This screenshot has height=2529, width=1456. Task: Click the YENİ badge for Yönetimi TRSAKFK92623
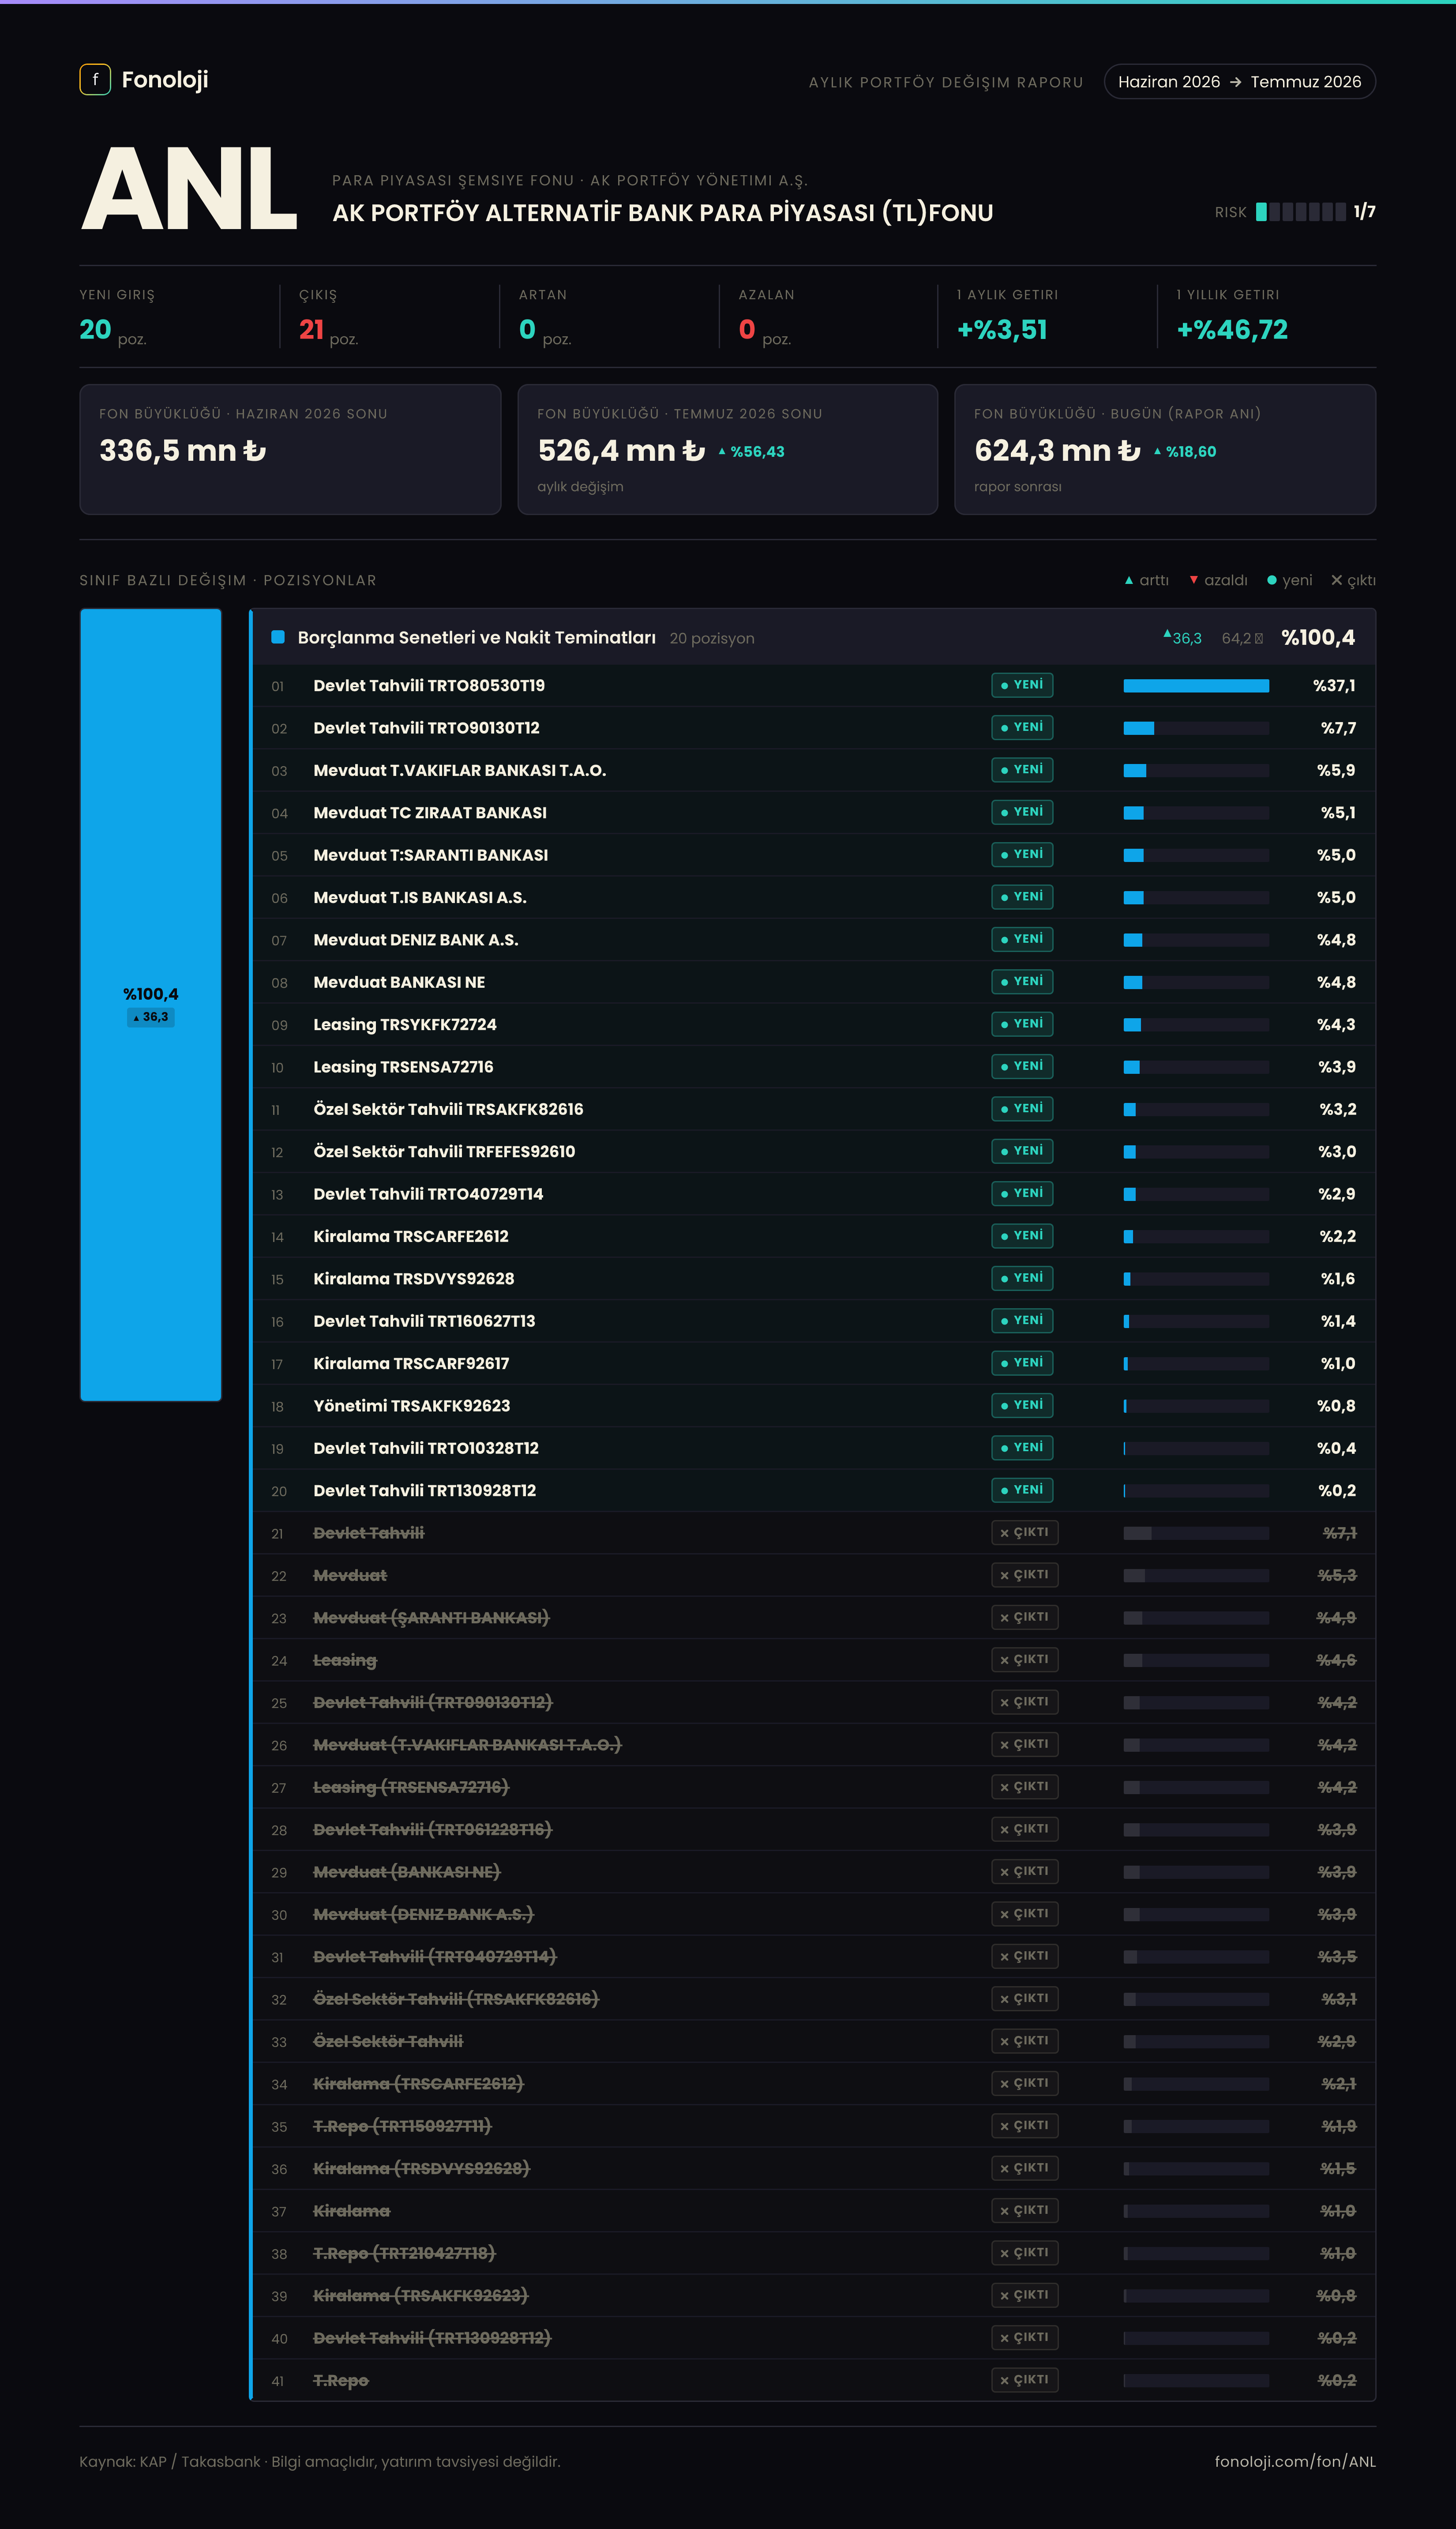(x=1022, y=1405)
